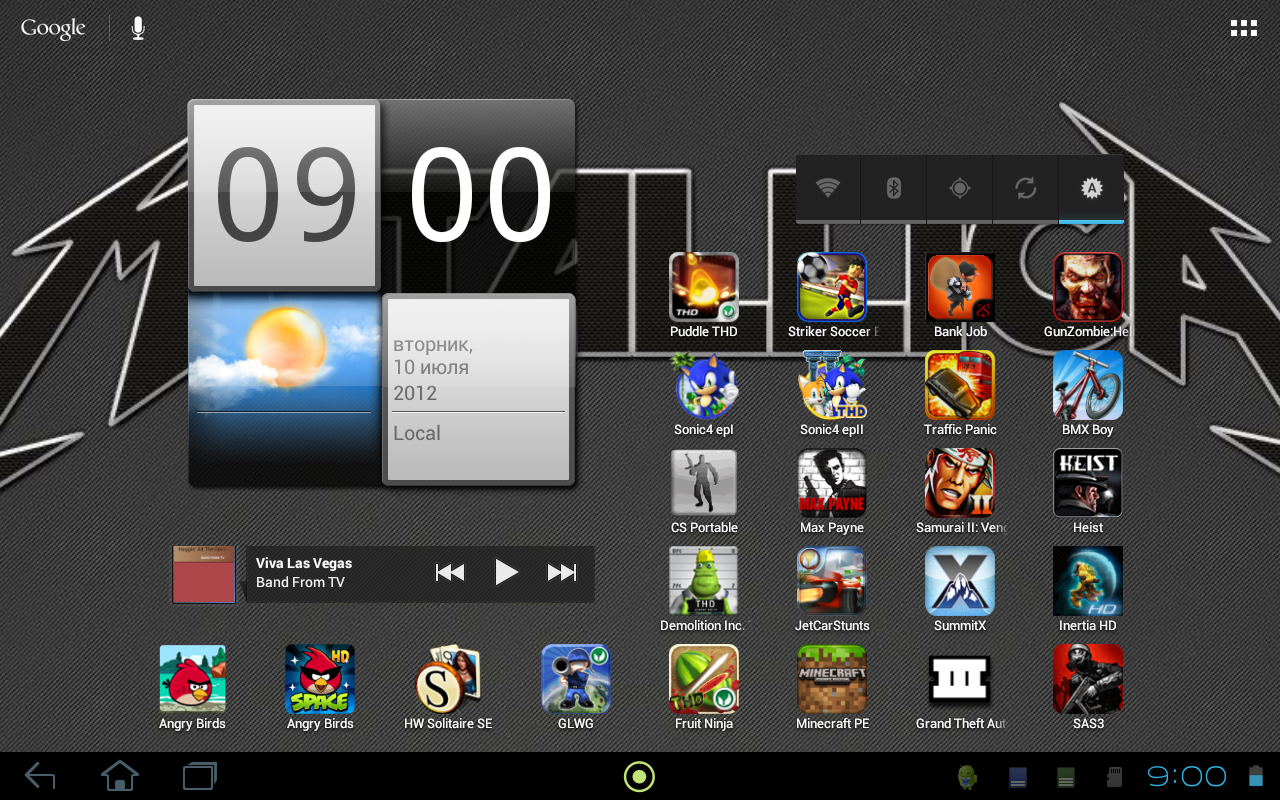The width and height of the screenshot is (1280, 800).
Task: Open Minecraft PE
Action: [832, 679]
